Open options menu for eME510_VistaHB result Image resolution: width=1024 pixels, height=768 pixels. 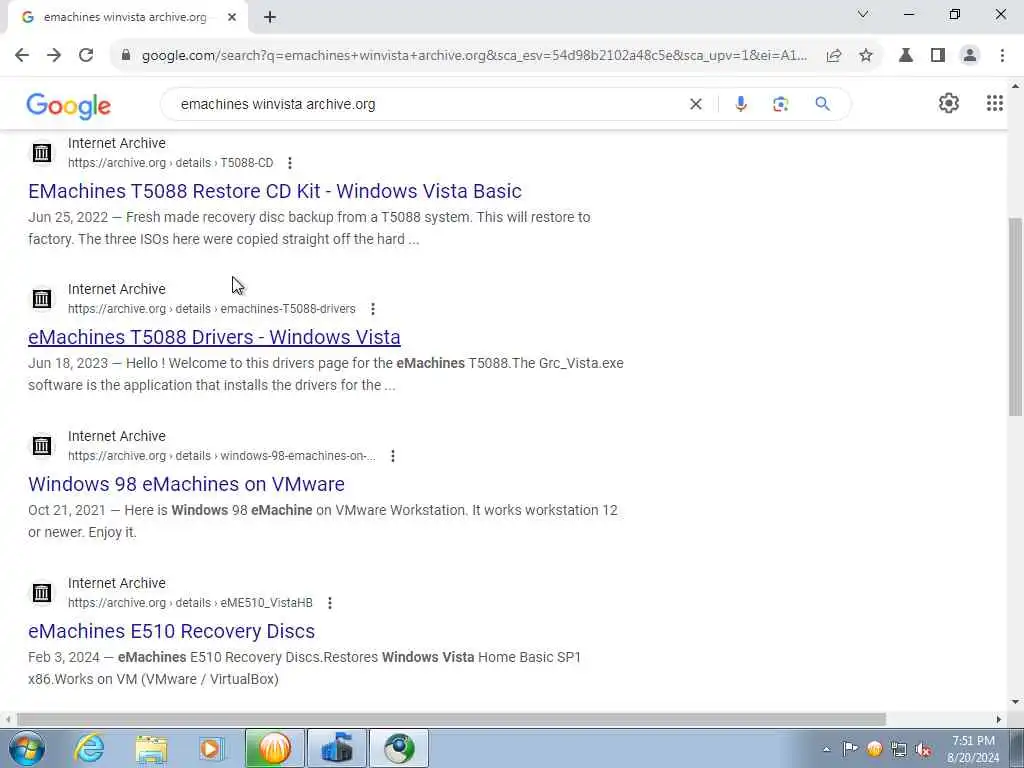tap(330, 603)
